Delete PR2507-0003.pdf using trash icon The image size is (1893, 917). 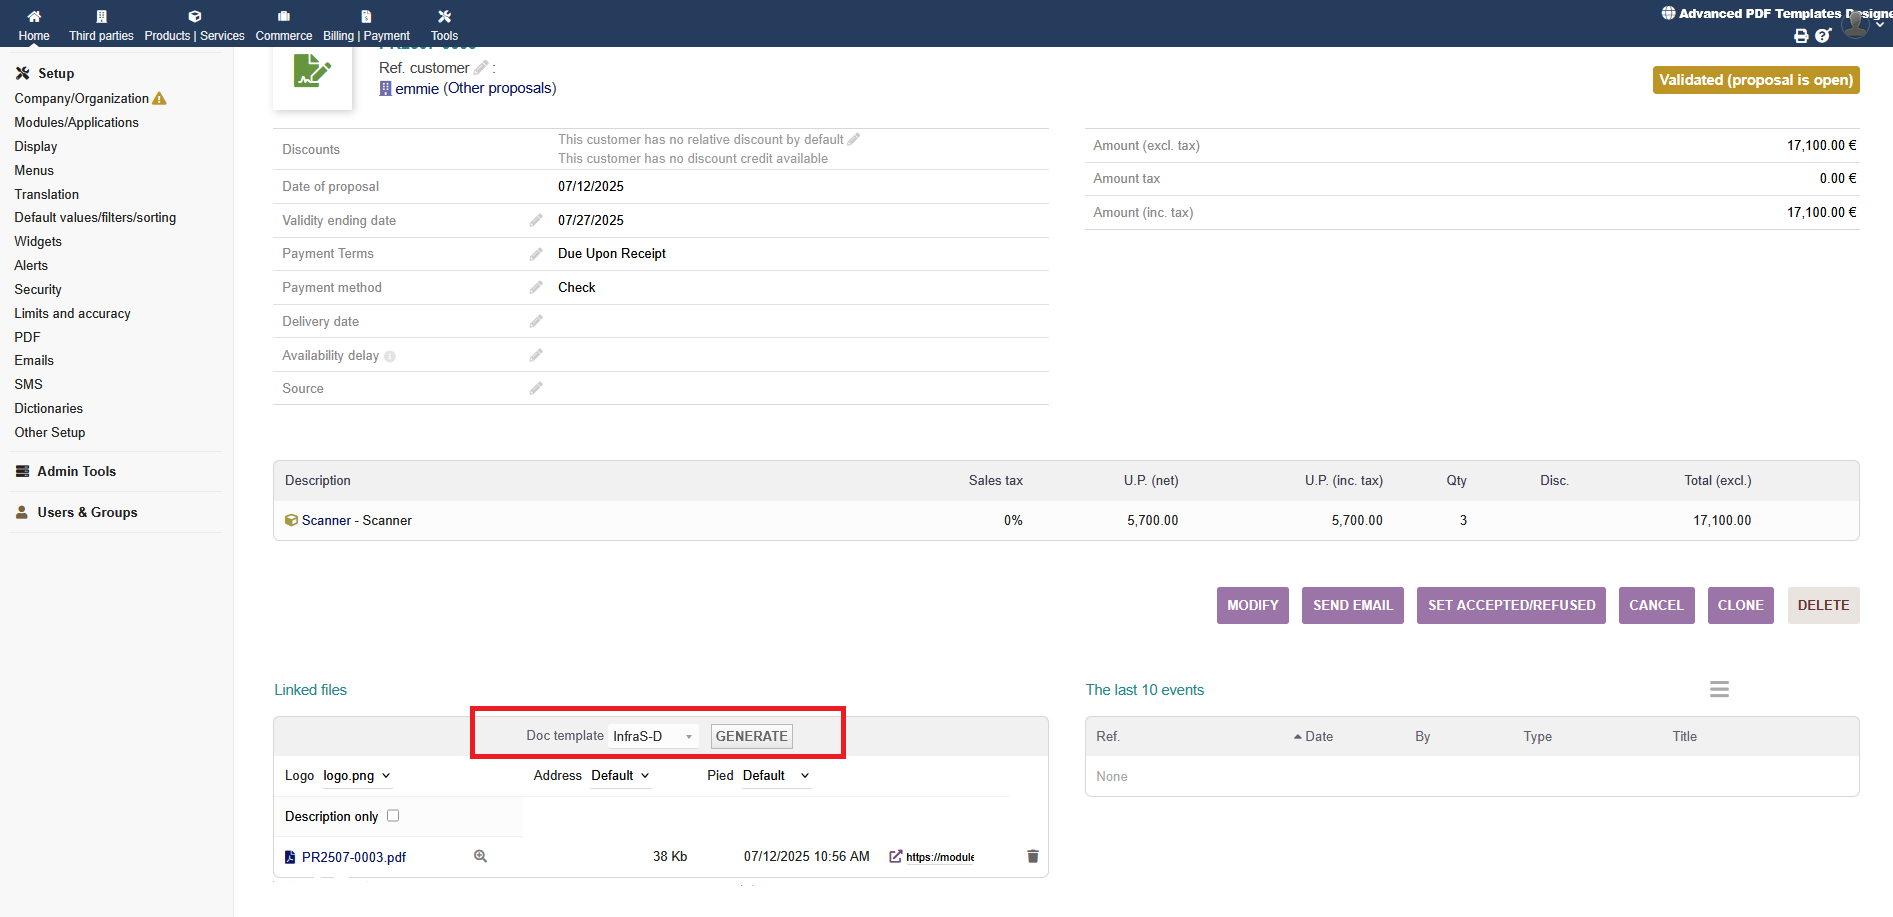point(1033,856)
